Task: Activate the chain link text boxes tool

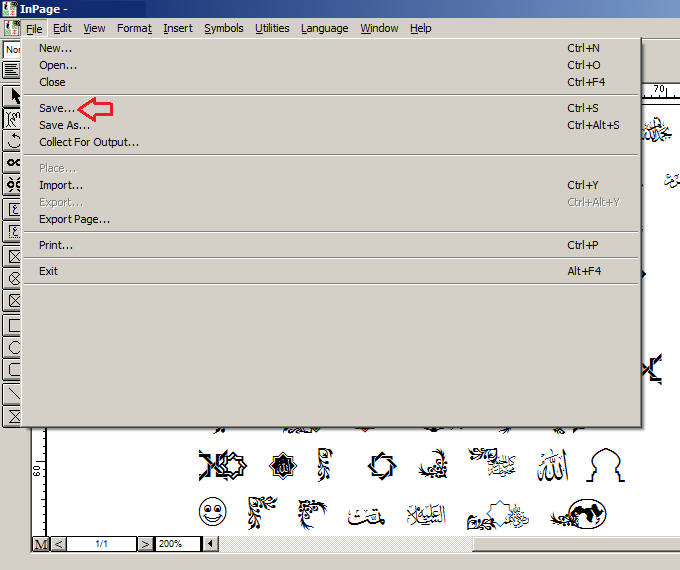Action: [13, 162]
